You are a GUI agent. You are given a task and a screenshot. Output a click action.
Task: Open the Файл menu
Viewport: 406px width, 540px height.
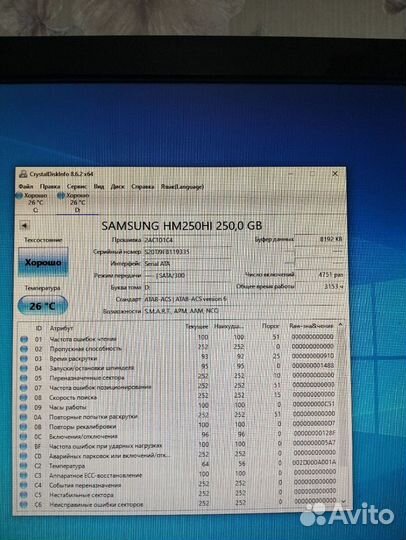(26, 186)
